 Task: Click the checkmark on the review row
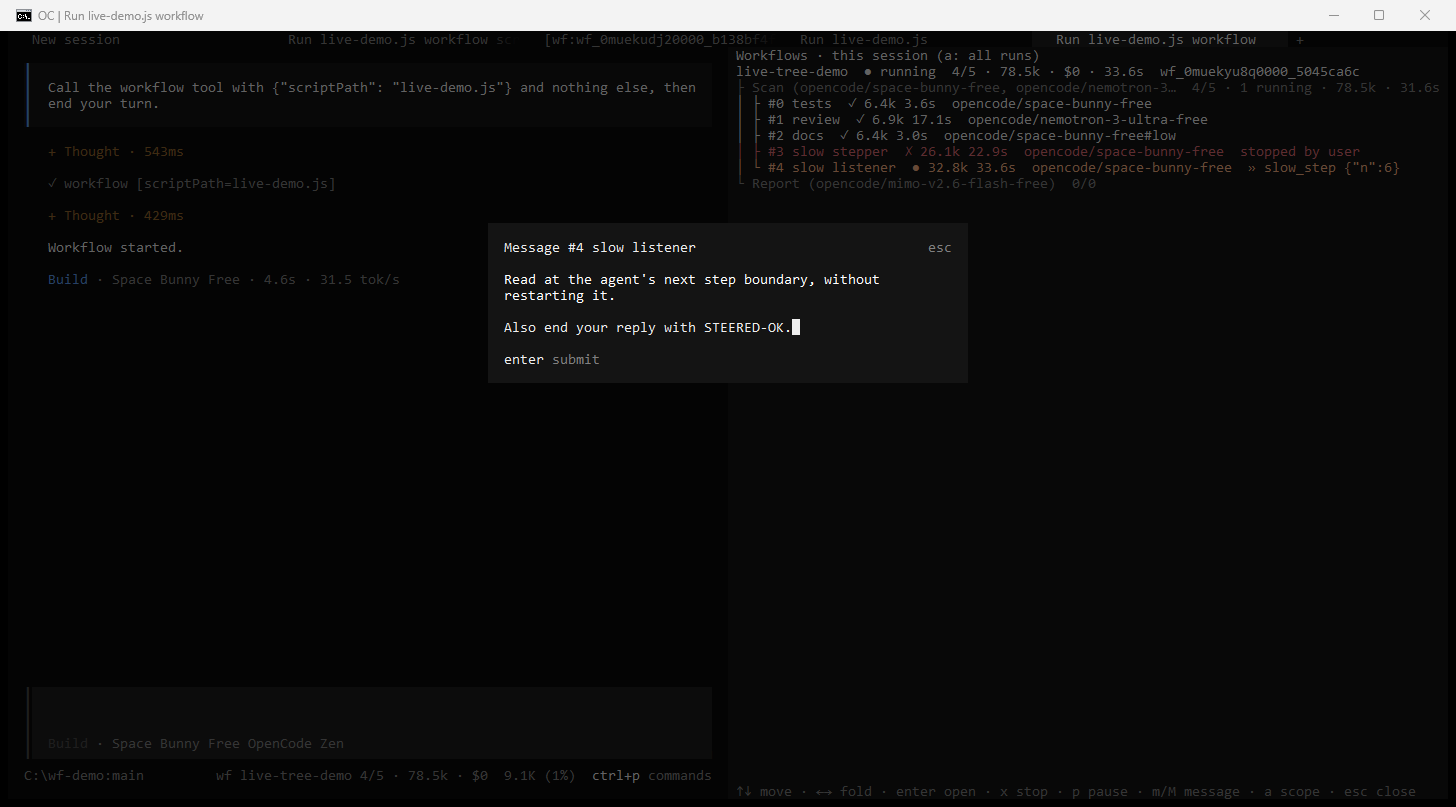pyautogui.click(x=860, y=120)
